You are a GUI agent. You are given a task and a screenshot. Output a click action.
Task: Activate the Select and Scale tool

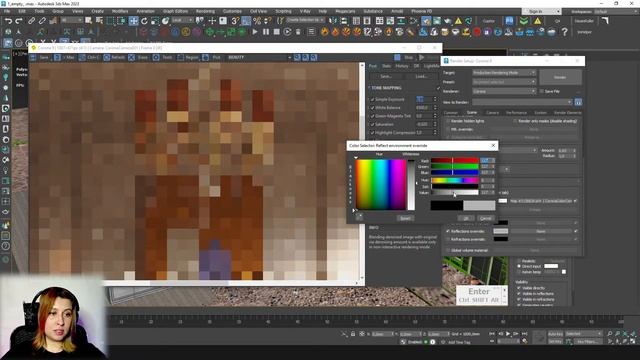coord(155,20)
